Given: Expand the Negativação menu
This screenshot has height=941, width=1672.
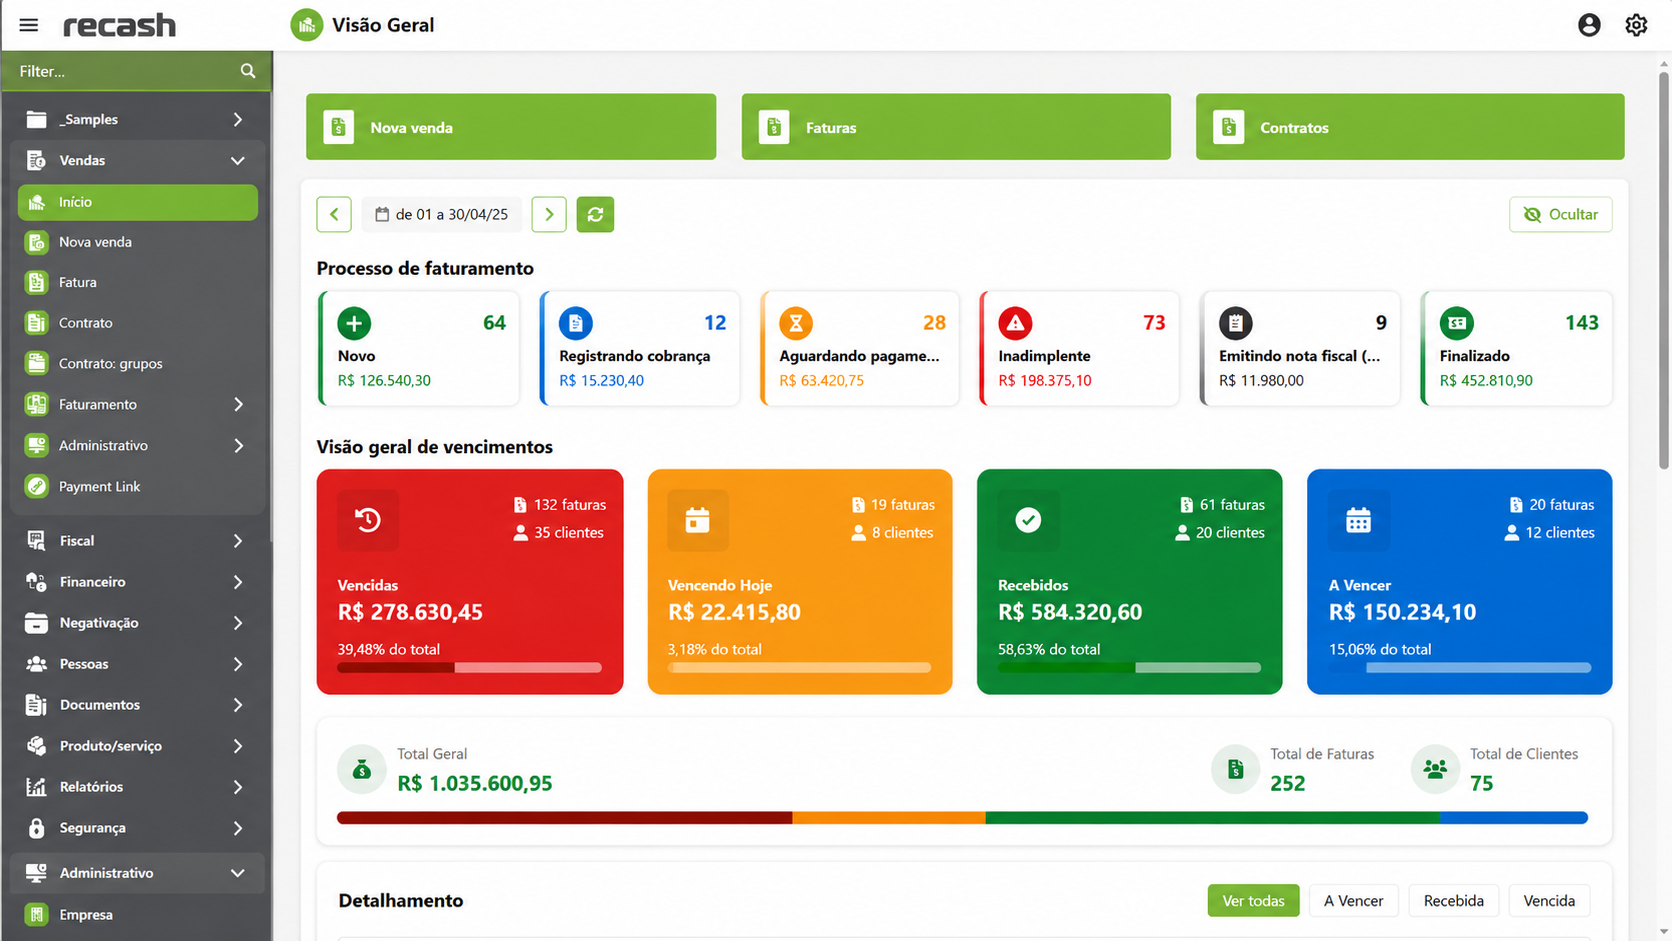Looking at the screenshot, I should 137,622.
